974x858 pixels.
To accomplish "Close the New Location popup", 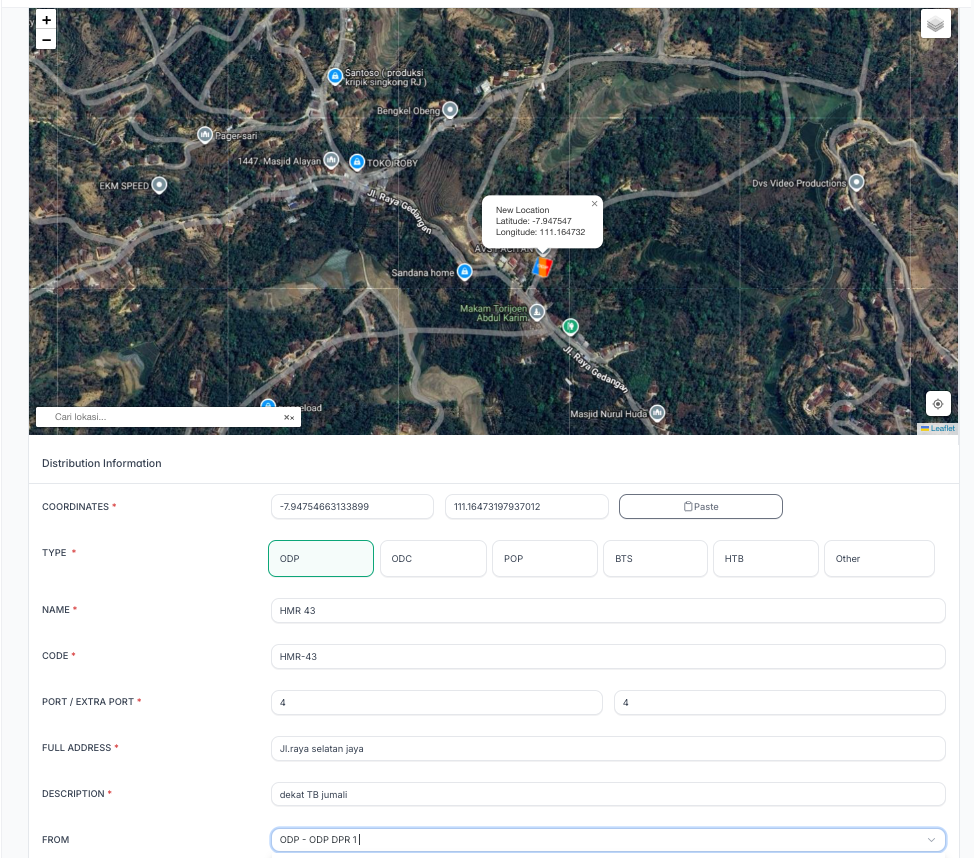I will point(594,203).
